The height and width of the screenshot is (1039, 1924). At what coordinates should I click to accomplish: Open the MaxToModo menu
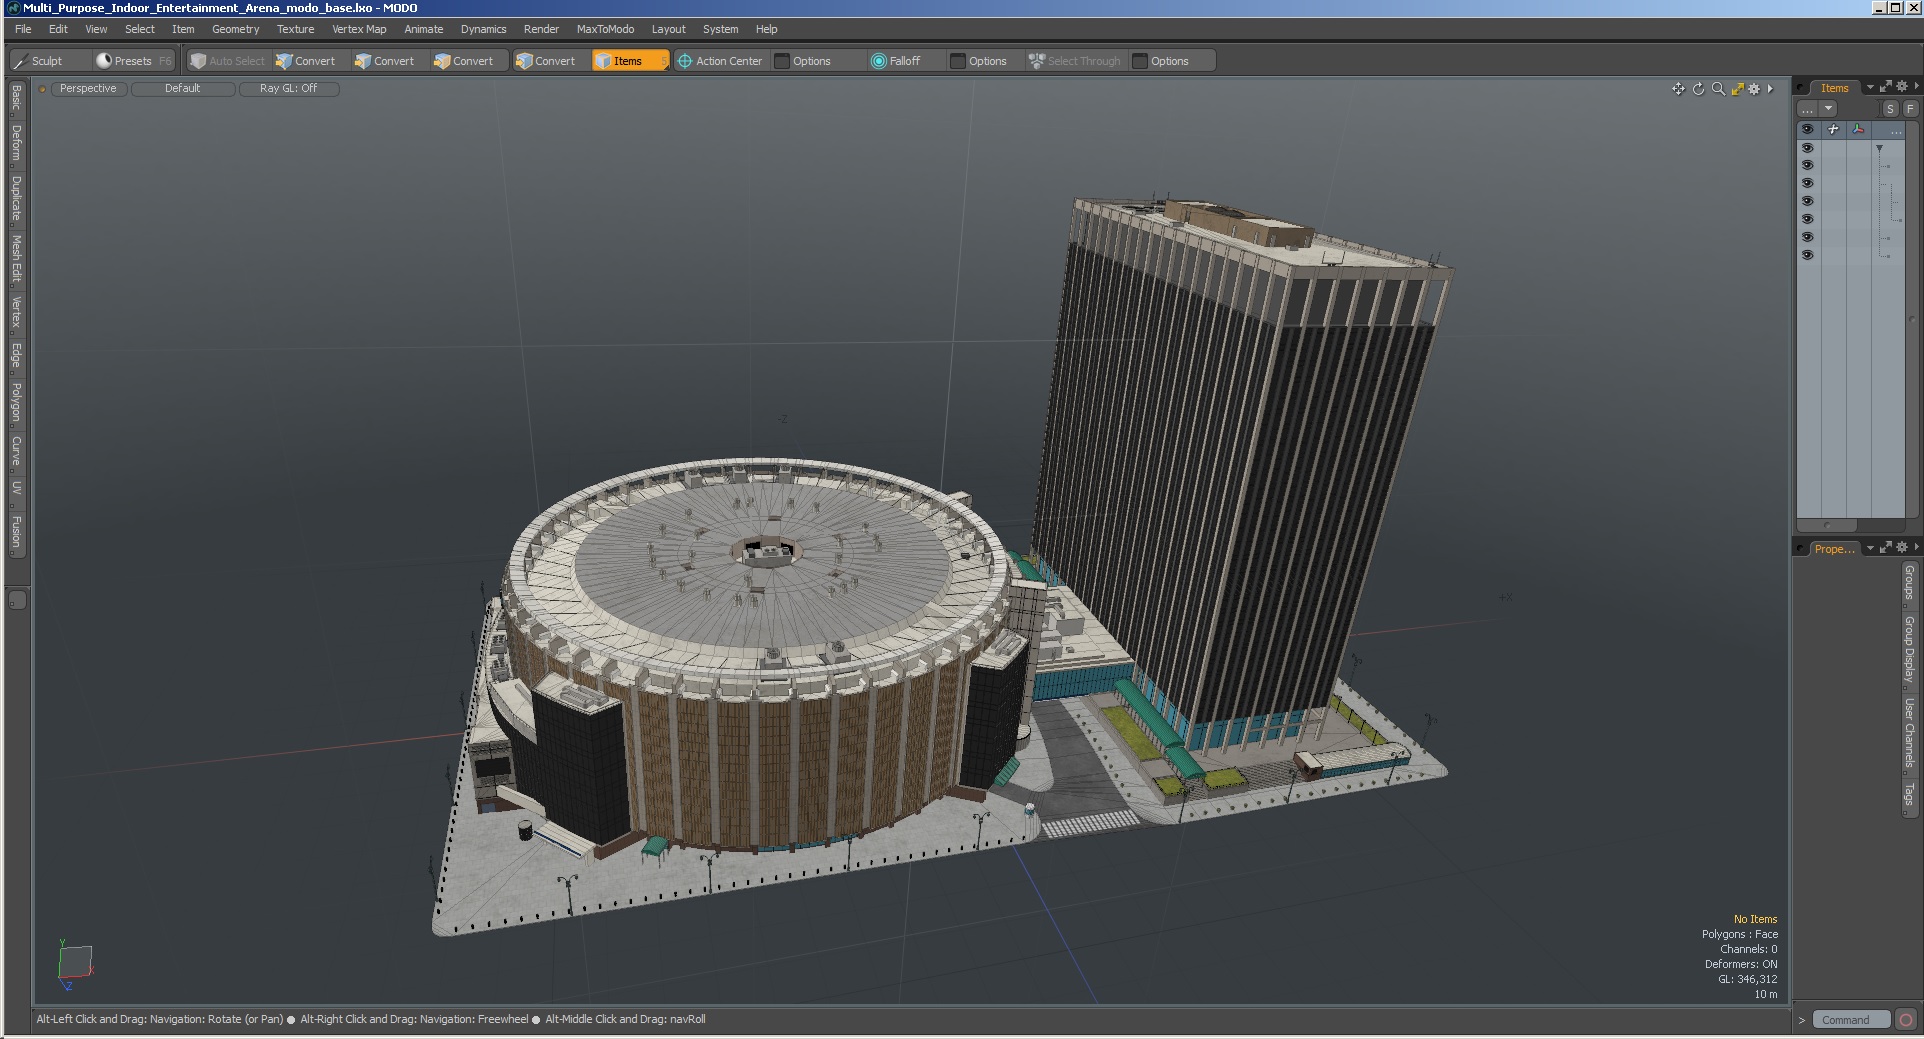pos(605,29)
